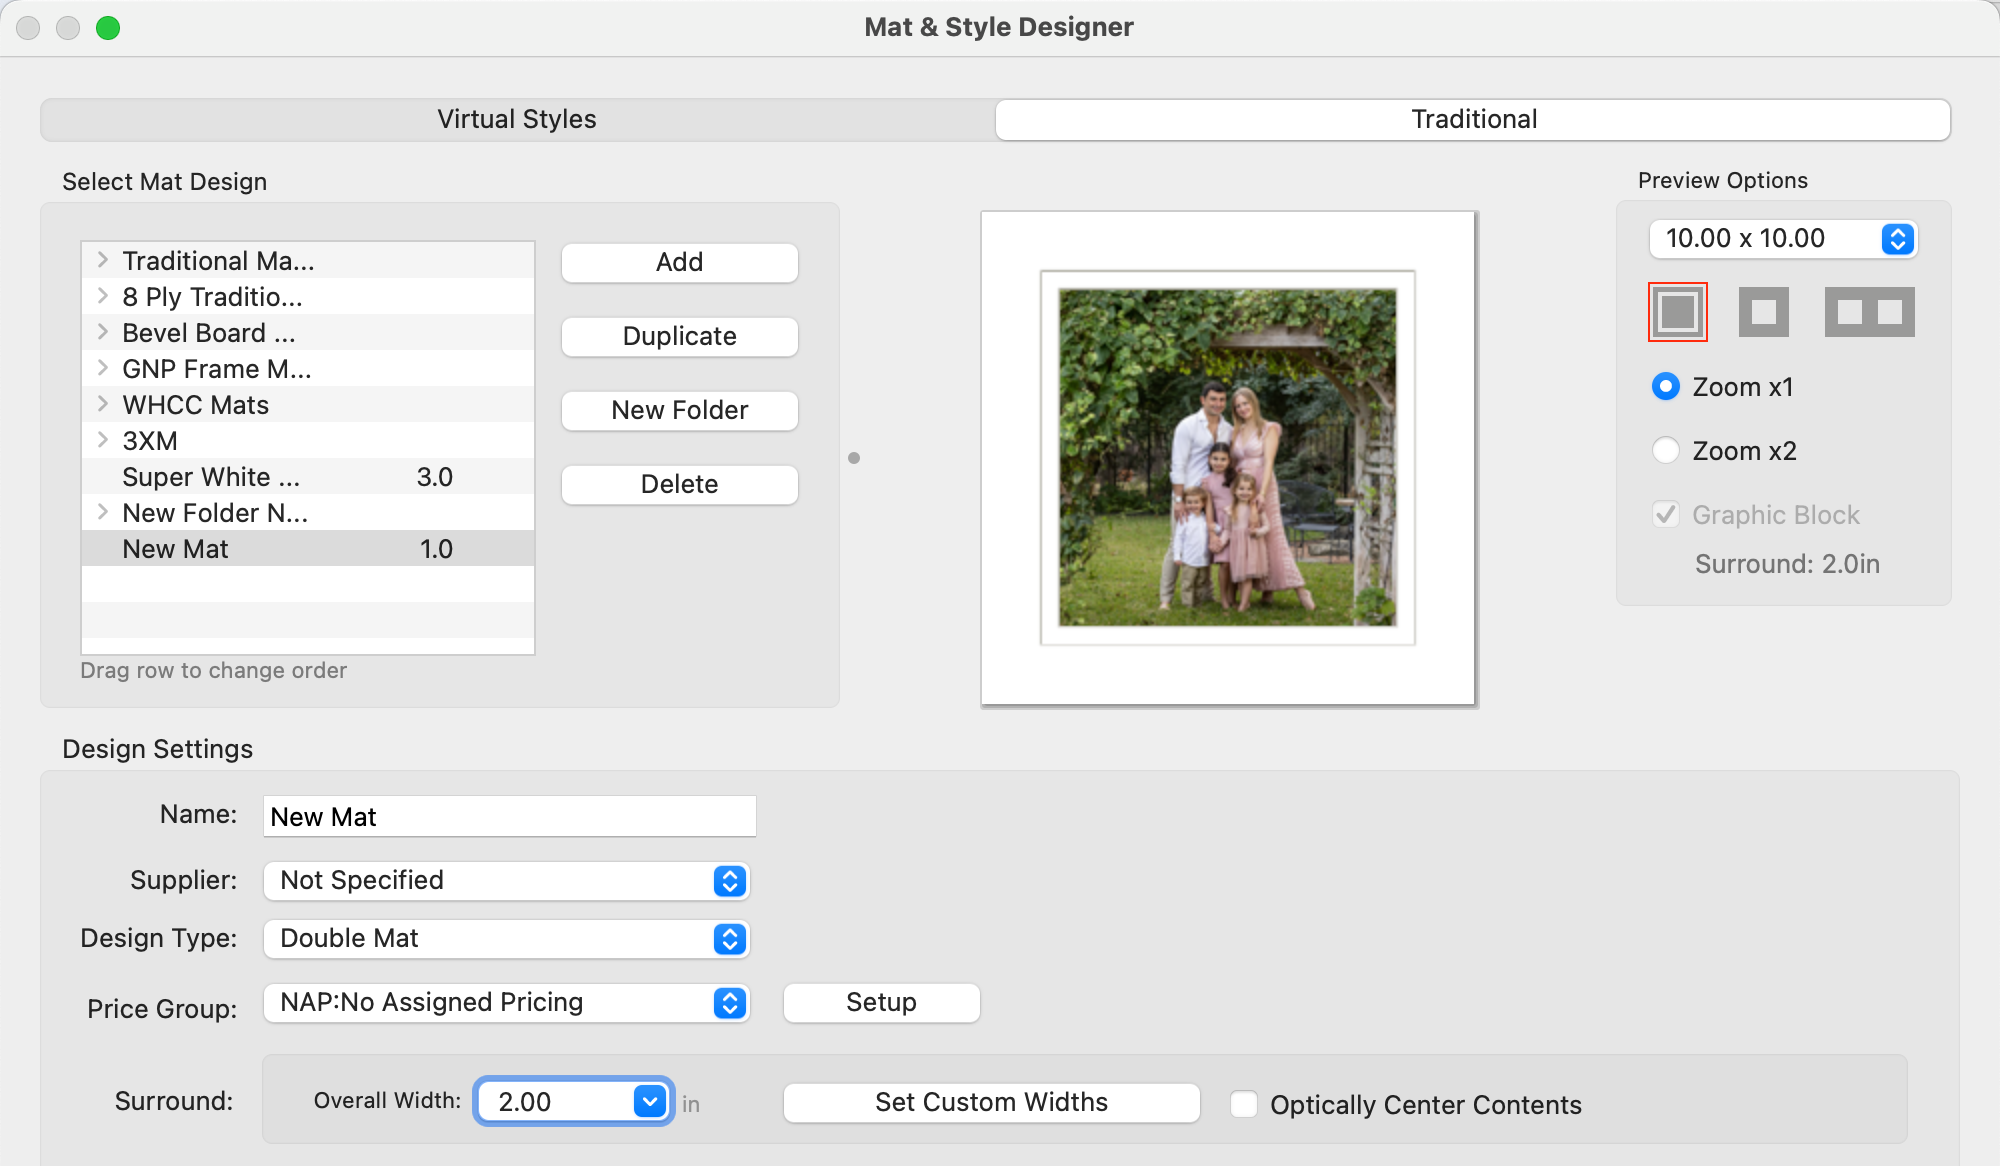
Task: Click Set Custom Widths button
Action: pos(991,1102)
